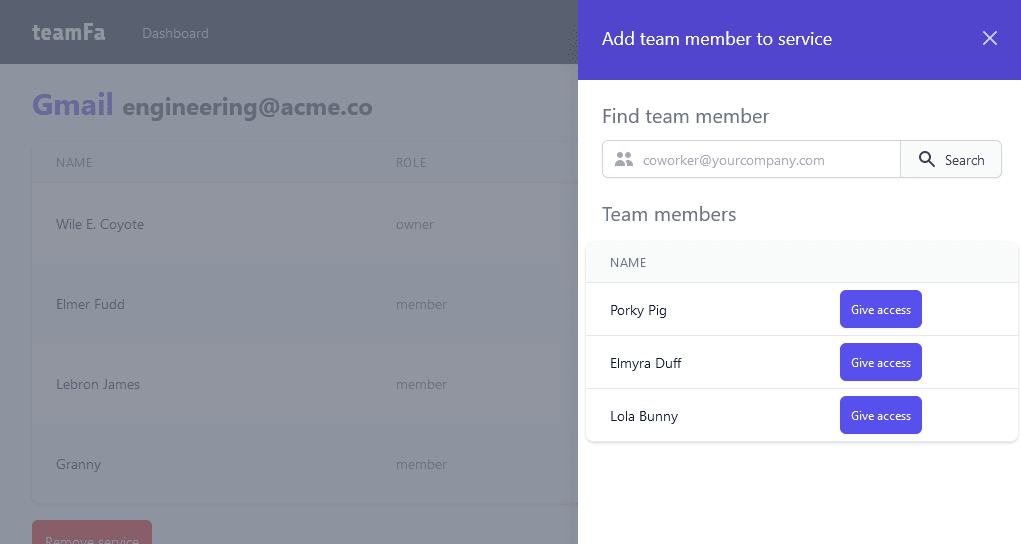Select Wile E. Coyote row
This screenshot has width=1021, height=544.
coord(305,224)
